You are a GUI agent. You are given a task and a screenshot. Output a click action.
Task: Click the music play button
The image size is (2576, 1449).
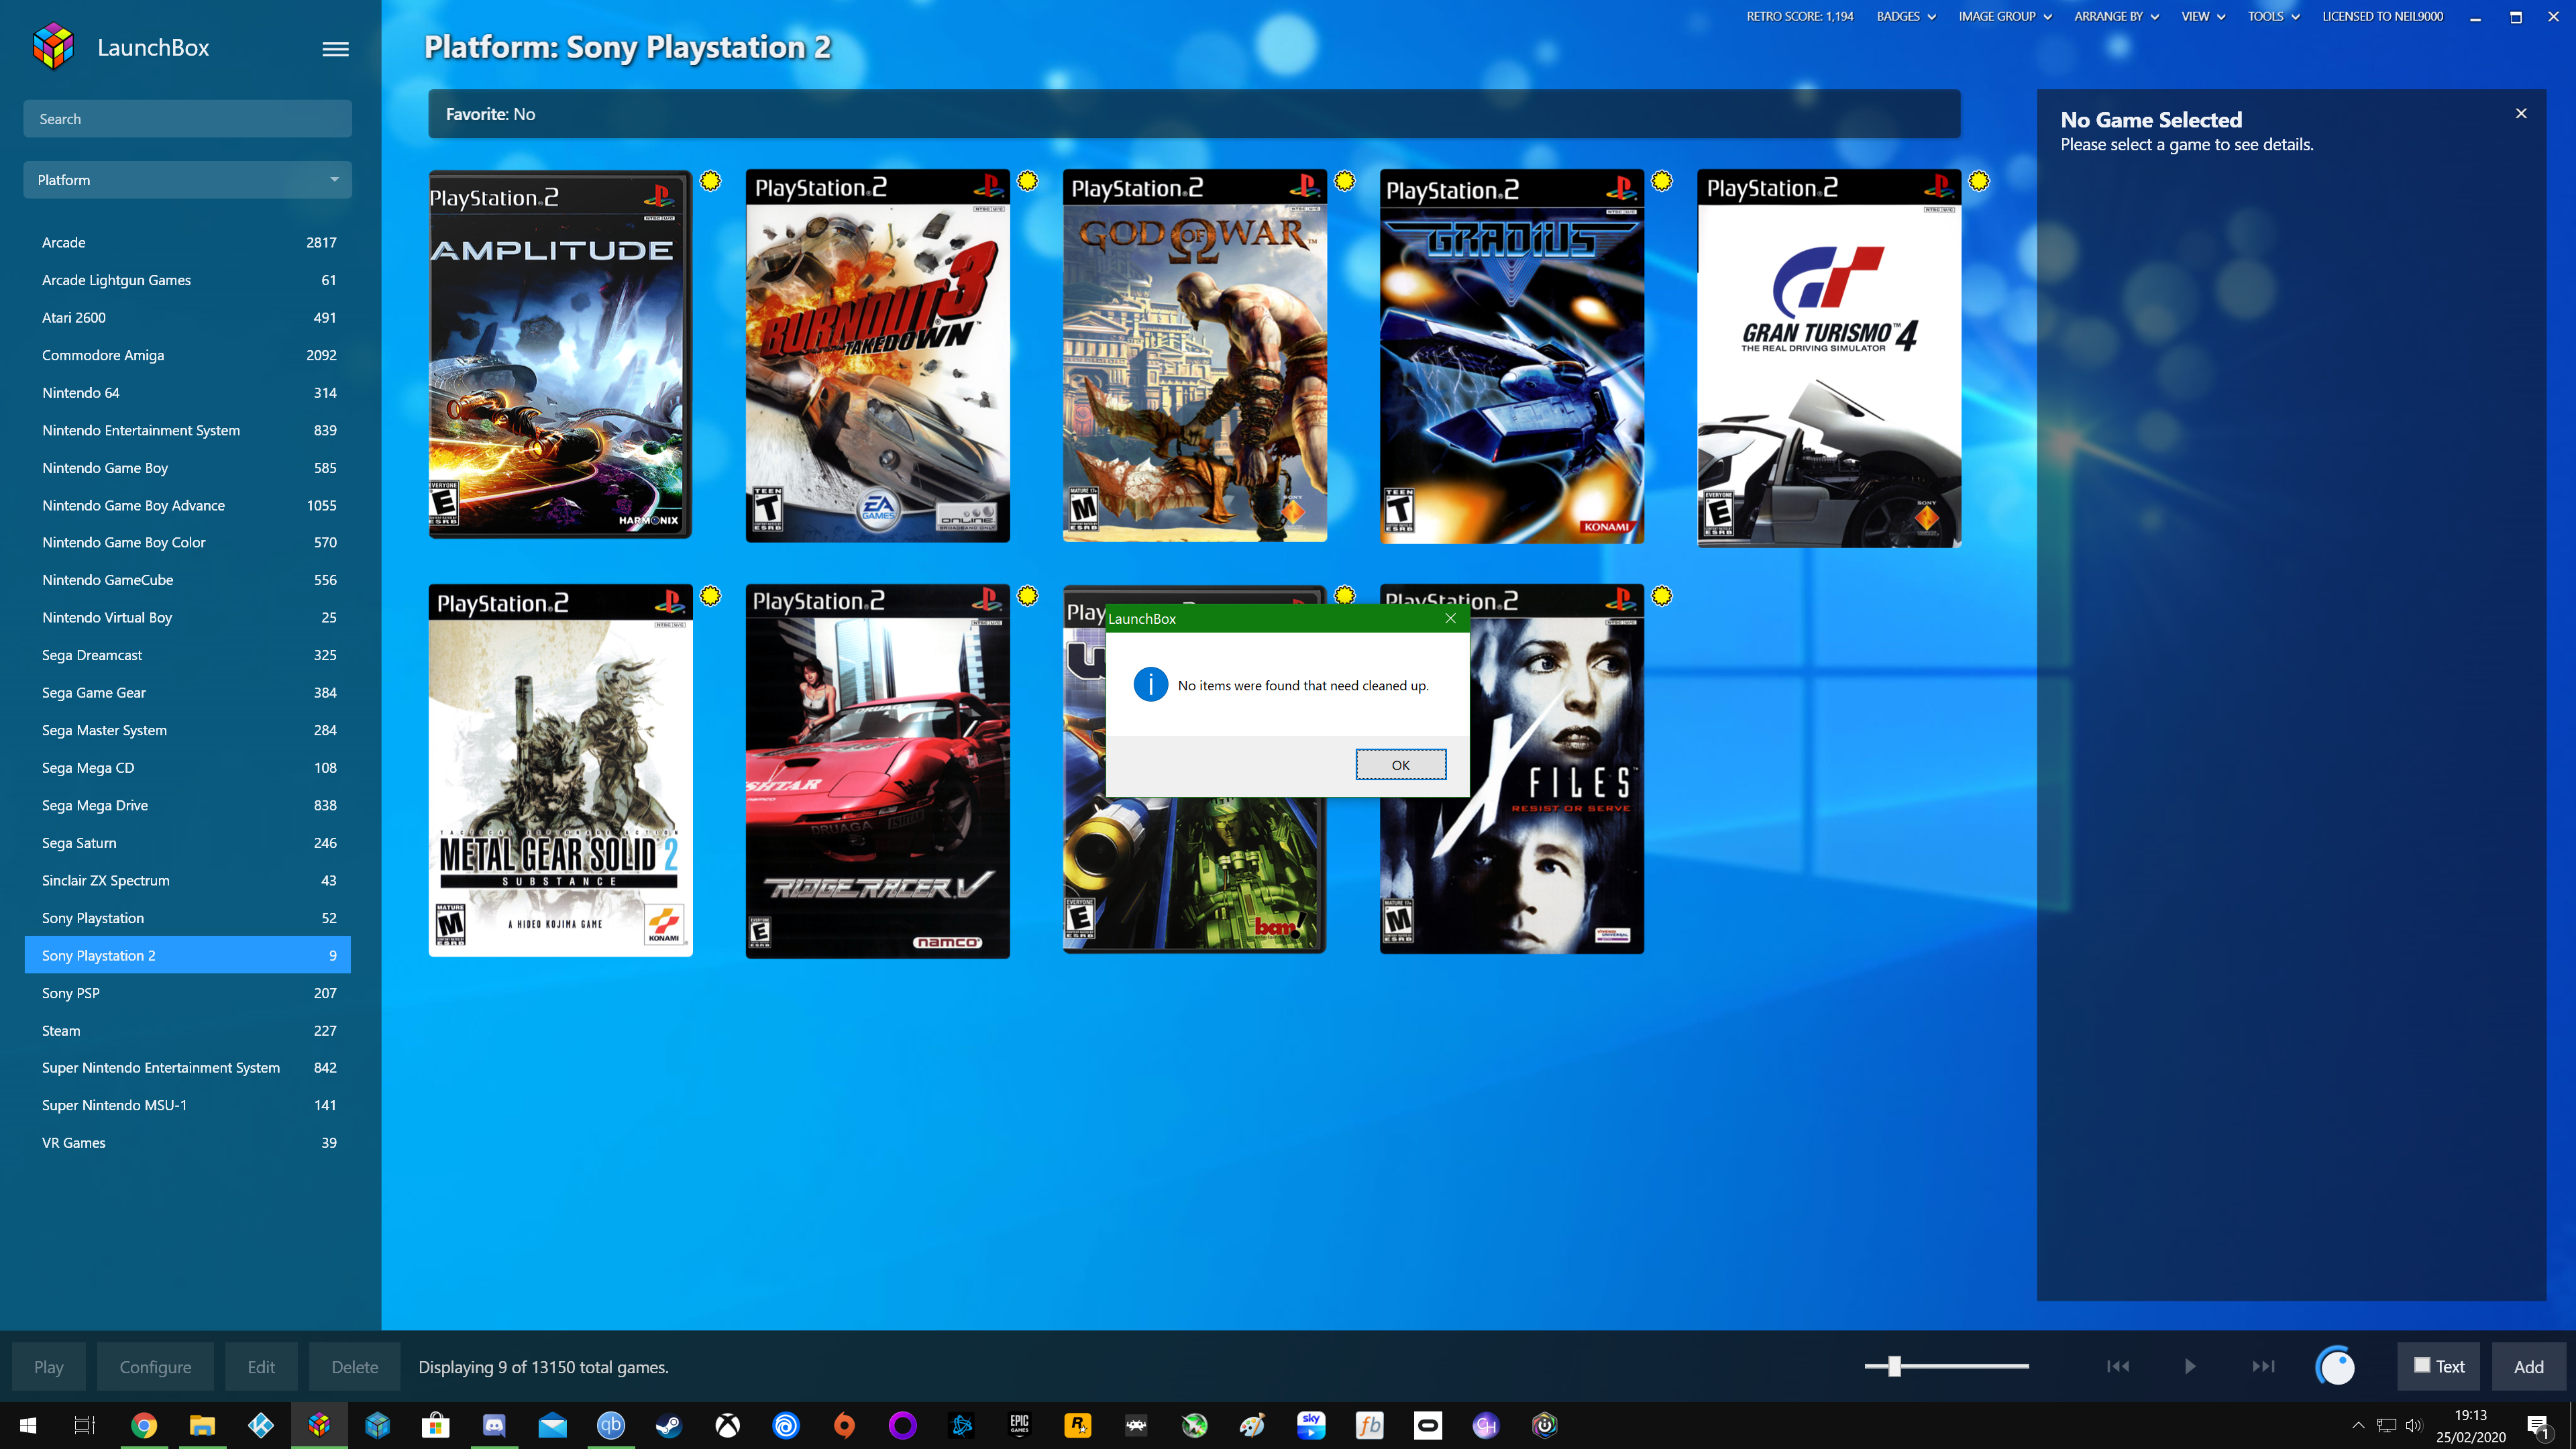2190,1366
